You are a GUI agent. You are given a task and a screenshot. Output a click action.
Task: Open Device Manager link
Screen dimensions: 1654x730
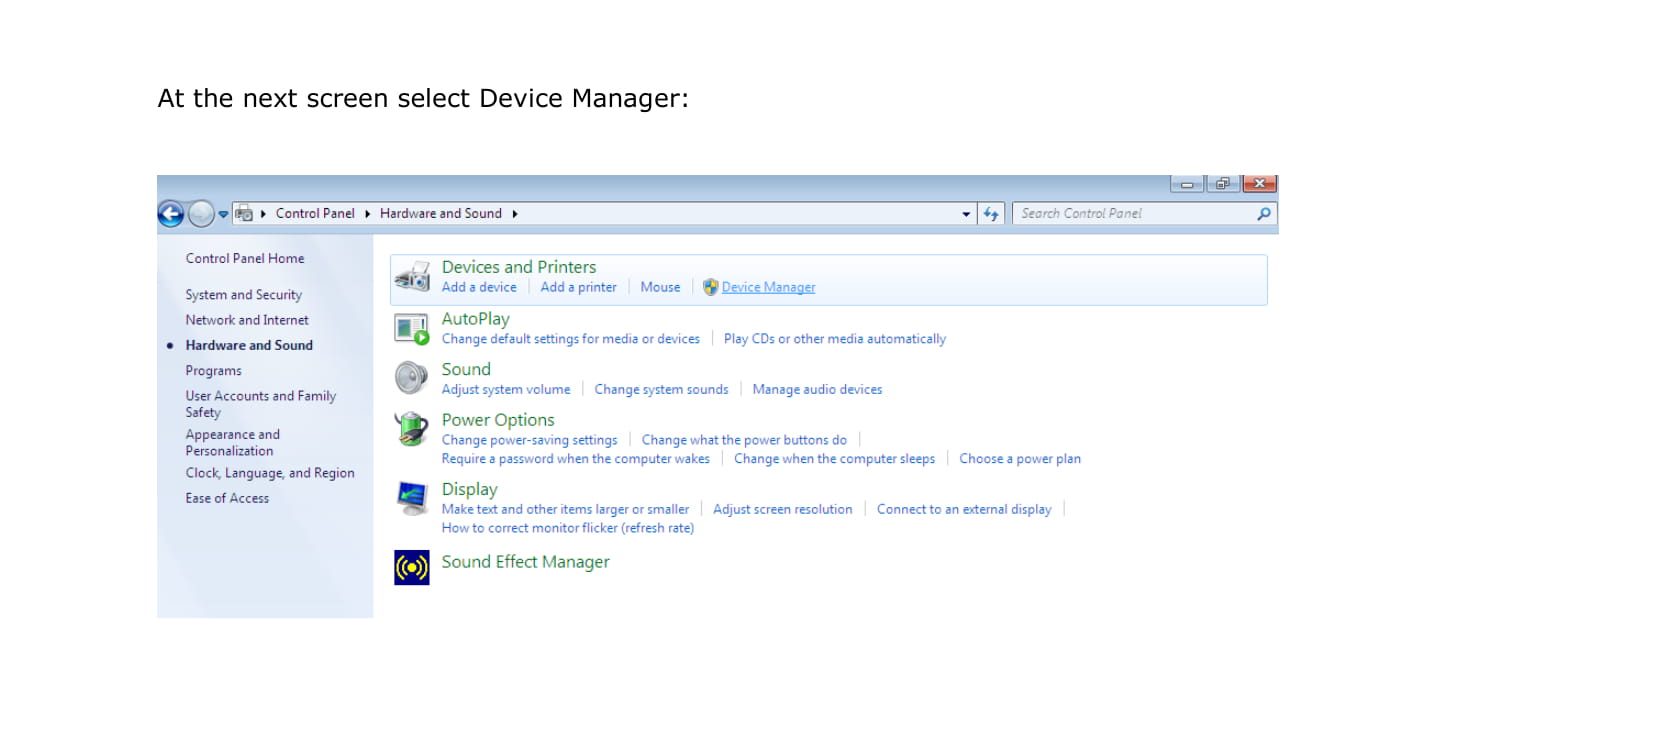(769, 287)
